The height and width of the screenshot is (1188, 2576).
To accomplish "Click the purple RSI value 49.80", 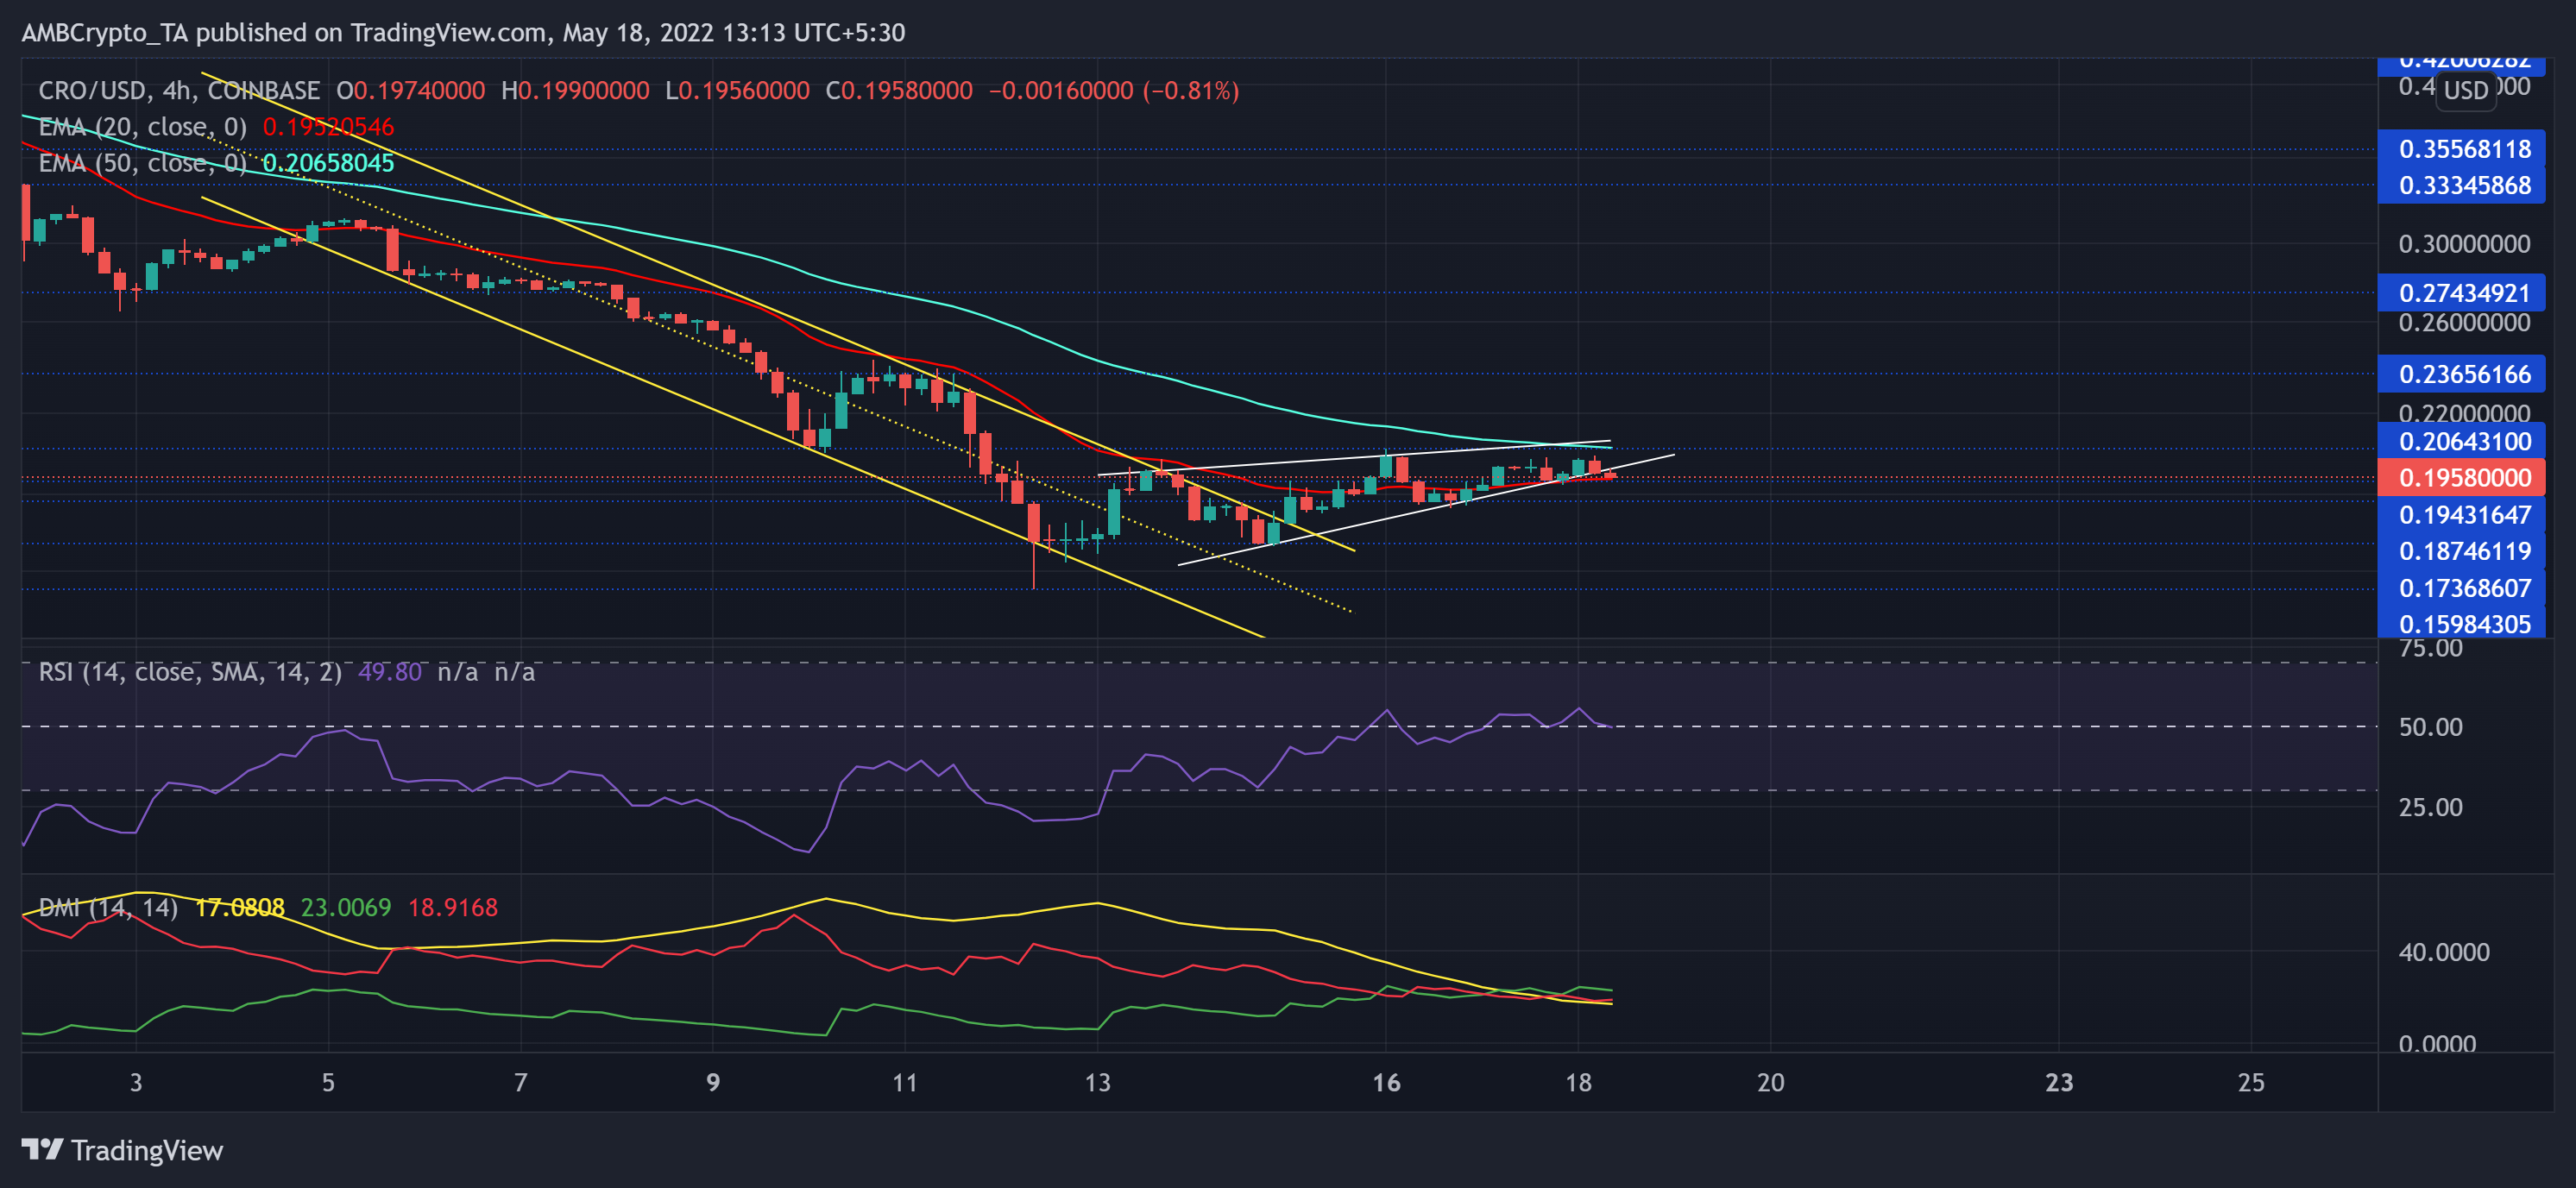I will (389, 672).
